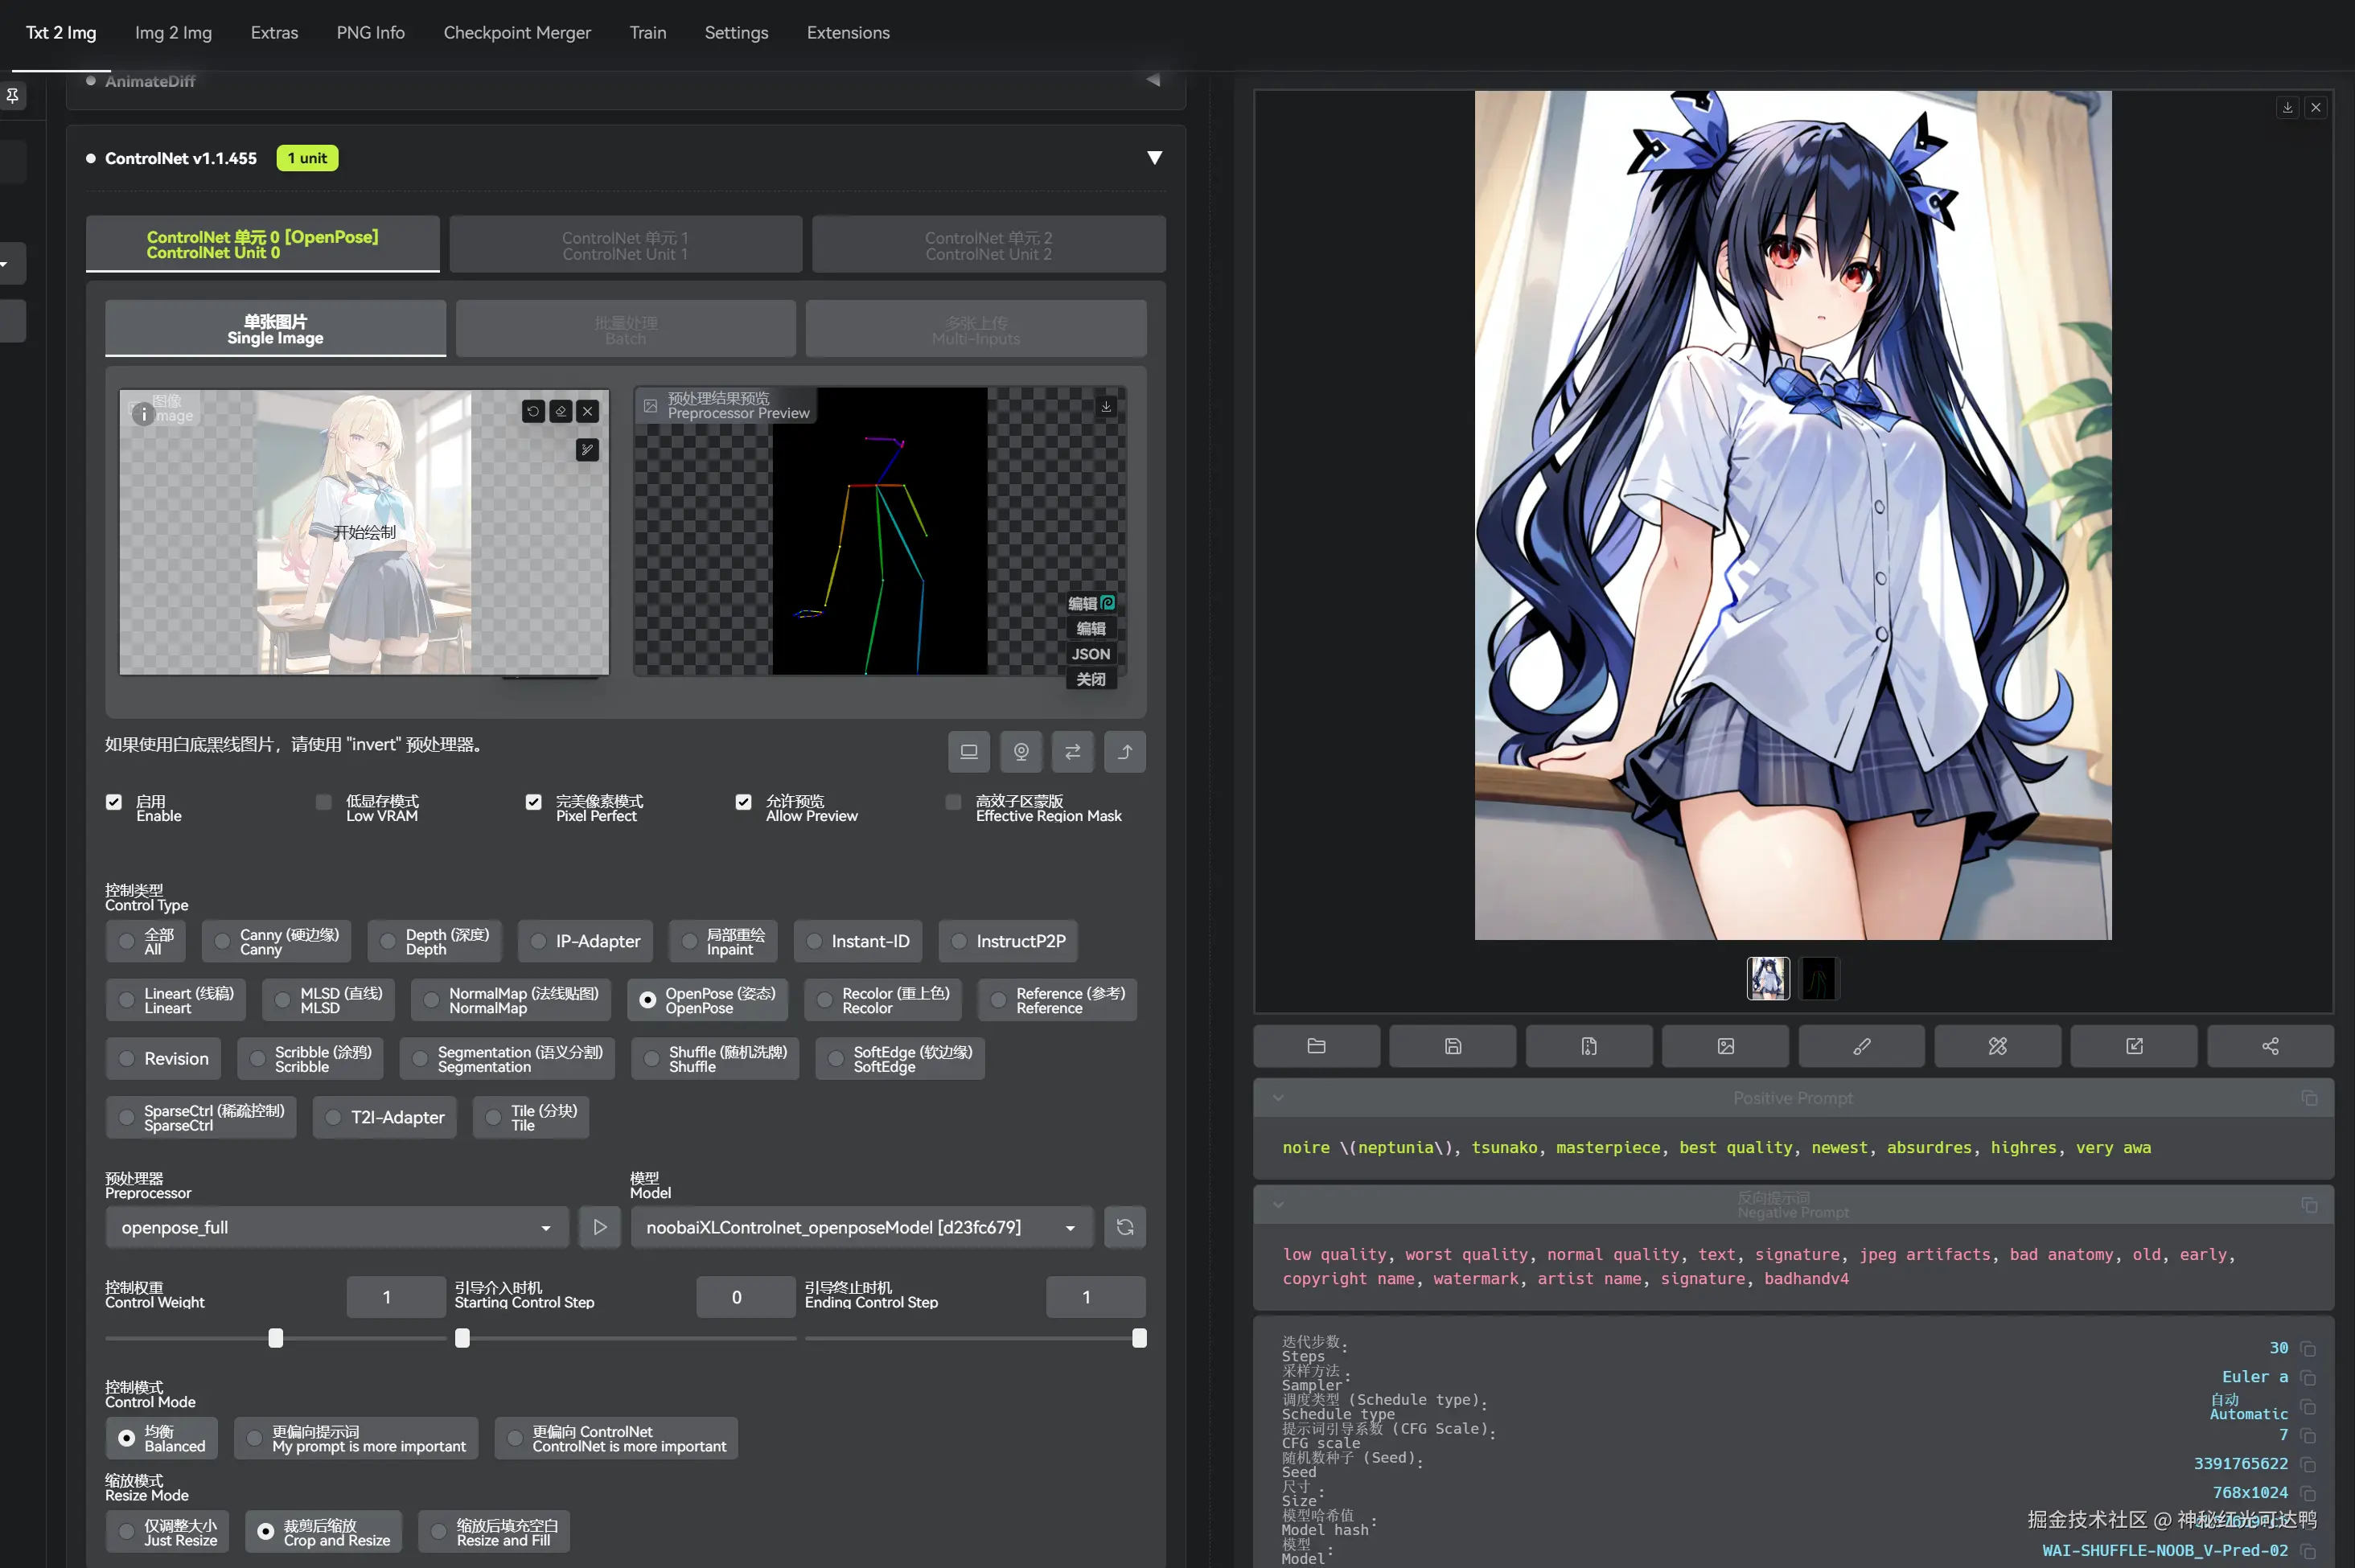2355x1568 pixels.
Task: Click the Ending Control Step number field
Action: [1096, 1297]
